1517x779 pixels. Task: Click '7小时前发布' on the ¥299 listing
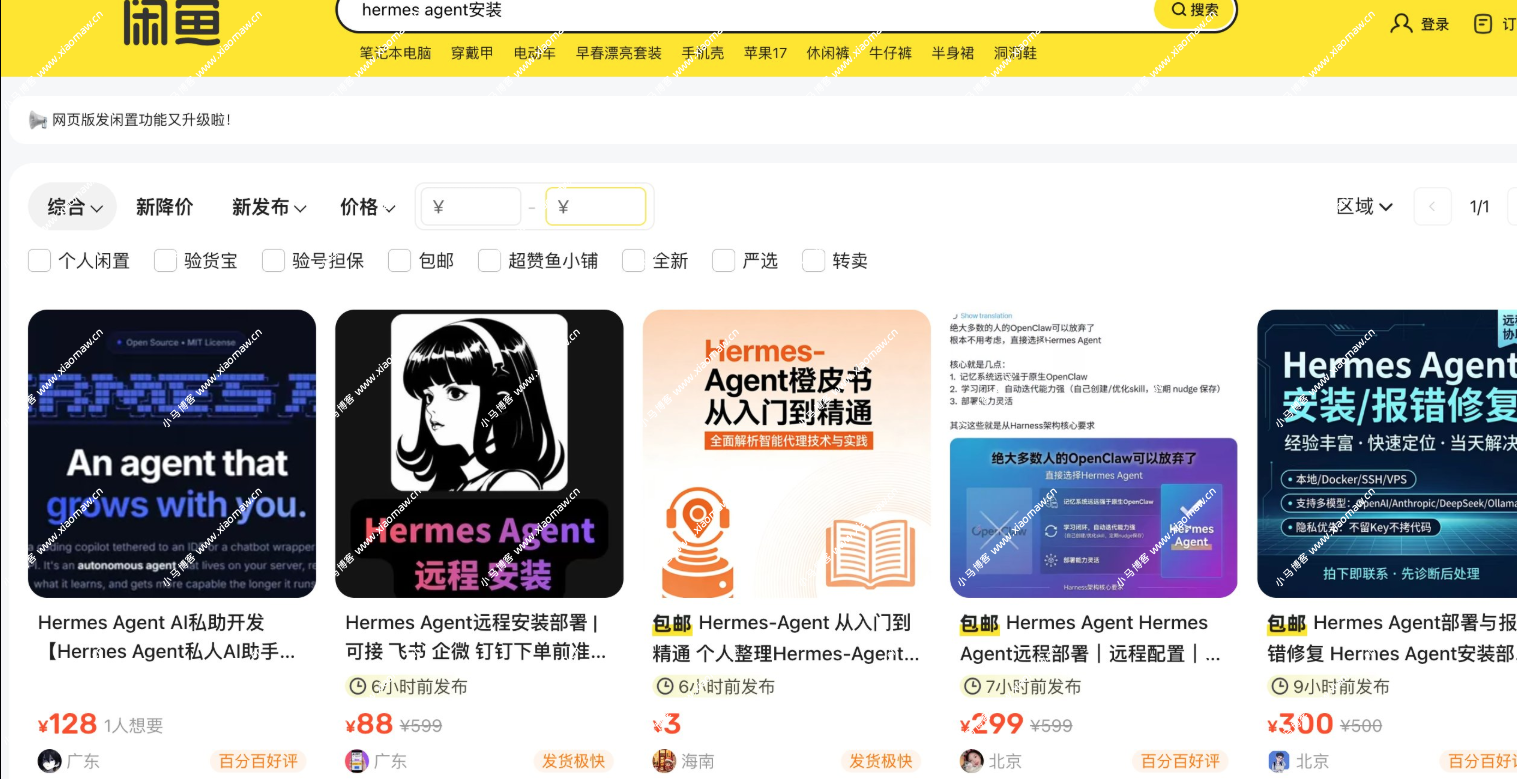(x=1021, y=687)
